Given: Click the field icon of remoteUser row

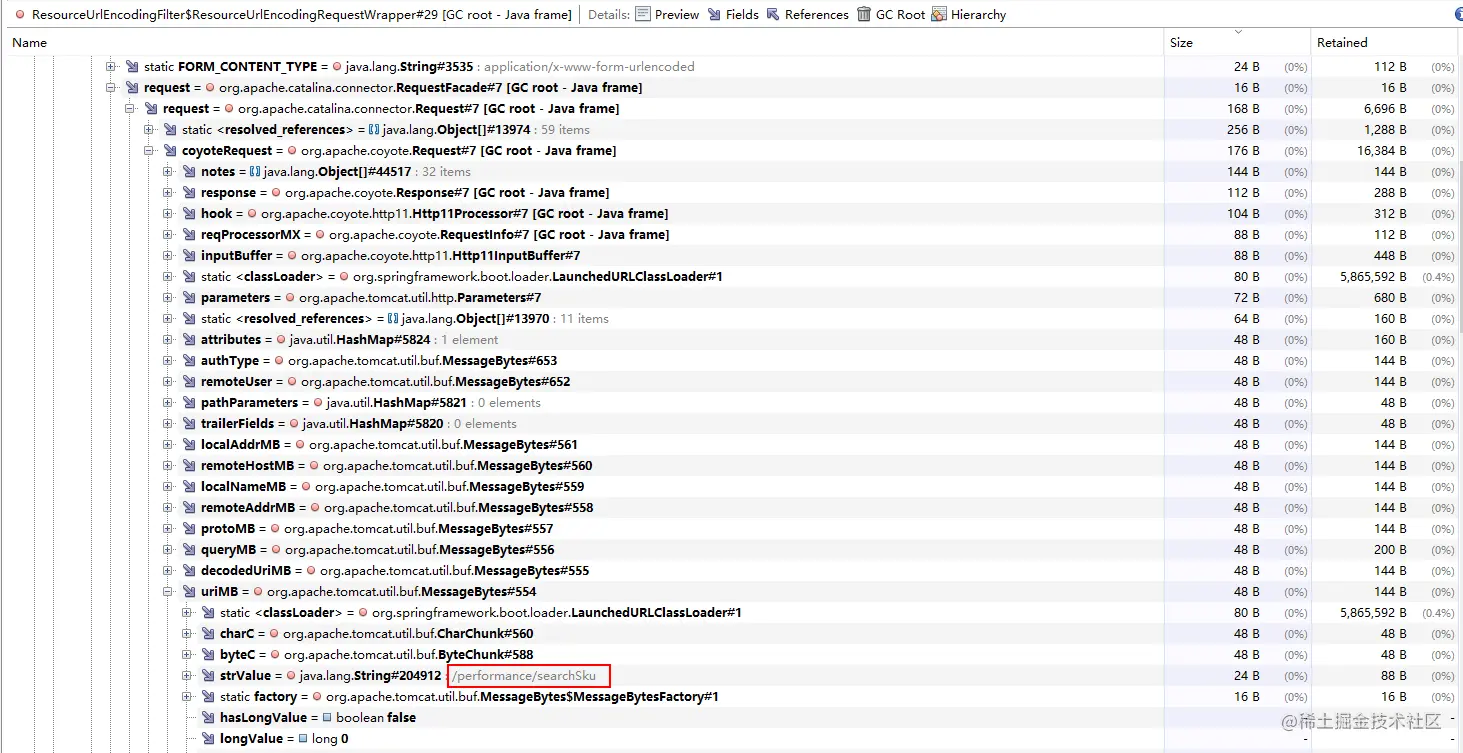Looking at the screenshot, I should click(189, 382).
